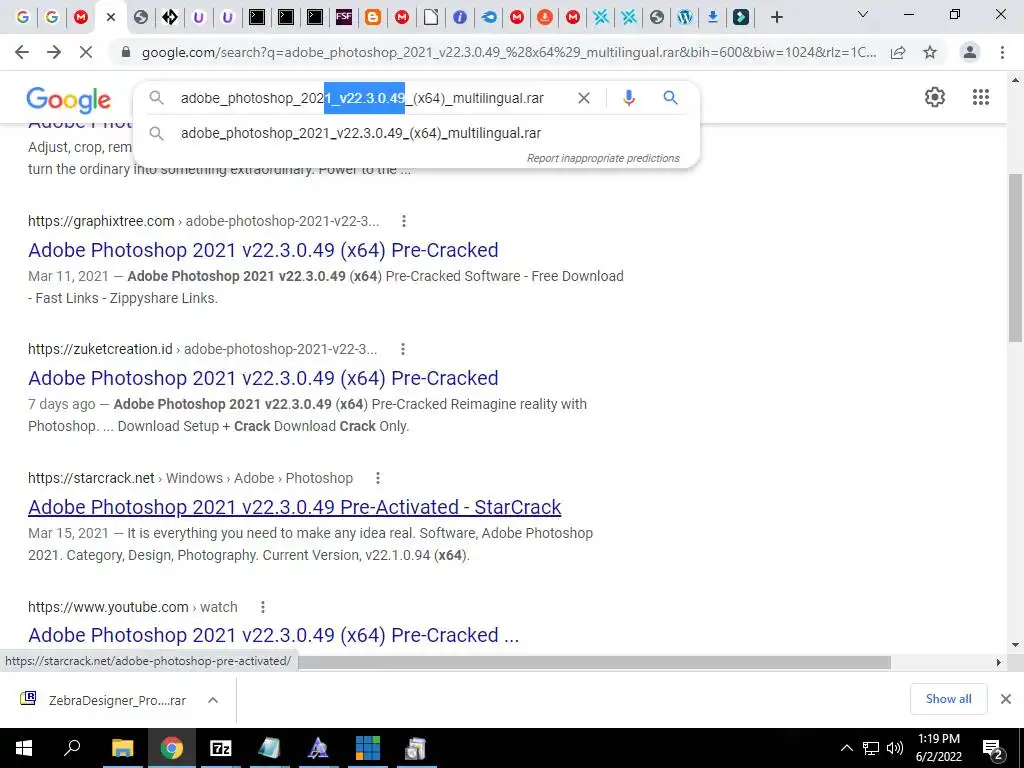This screenshot has width=1024, height=768.
Task: Open more options for youtube.com result
Action: tap(263, 607)
